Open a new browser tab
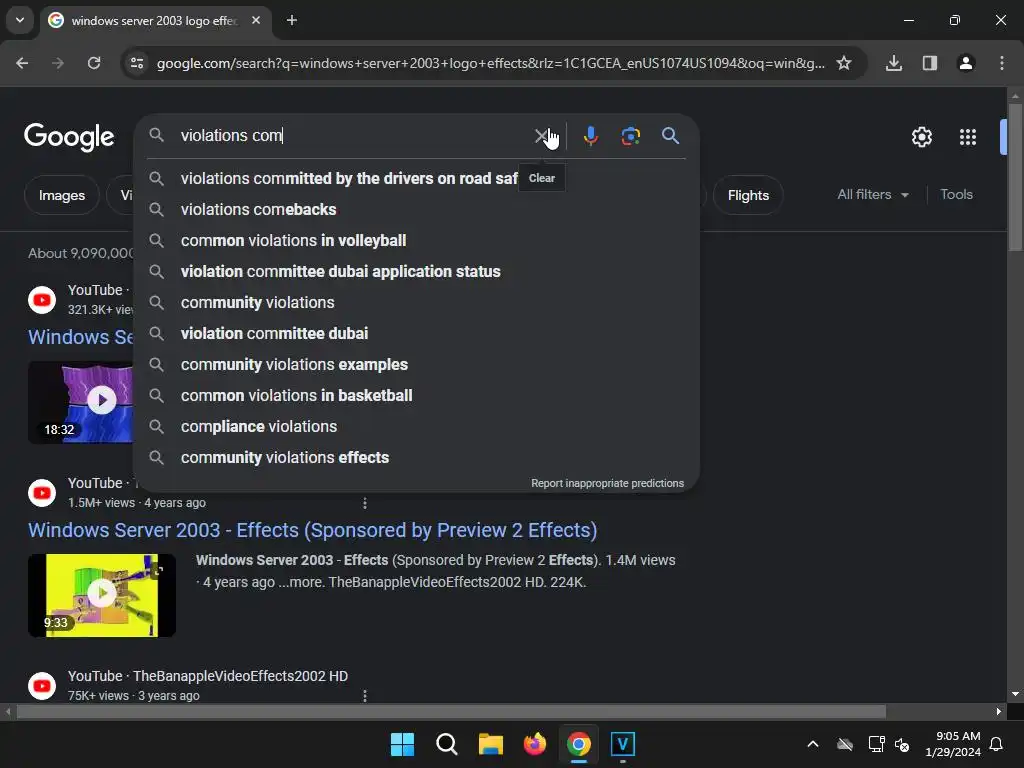The image size is (1024, 768). tap(292, 20)
